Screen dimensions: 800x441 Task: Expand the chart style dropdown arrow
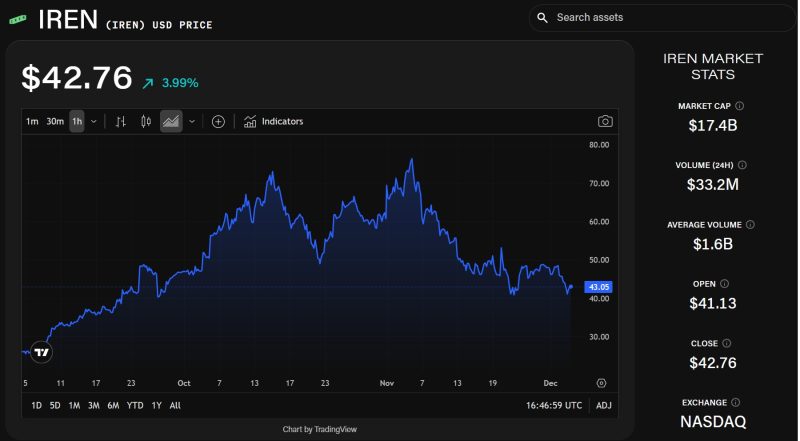(191, 121)
